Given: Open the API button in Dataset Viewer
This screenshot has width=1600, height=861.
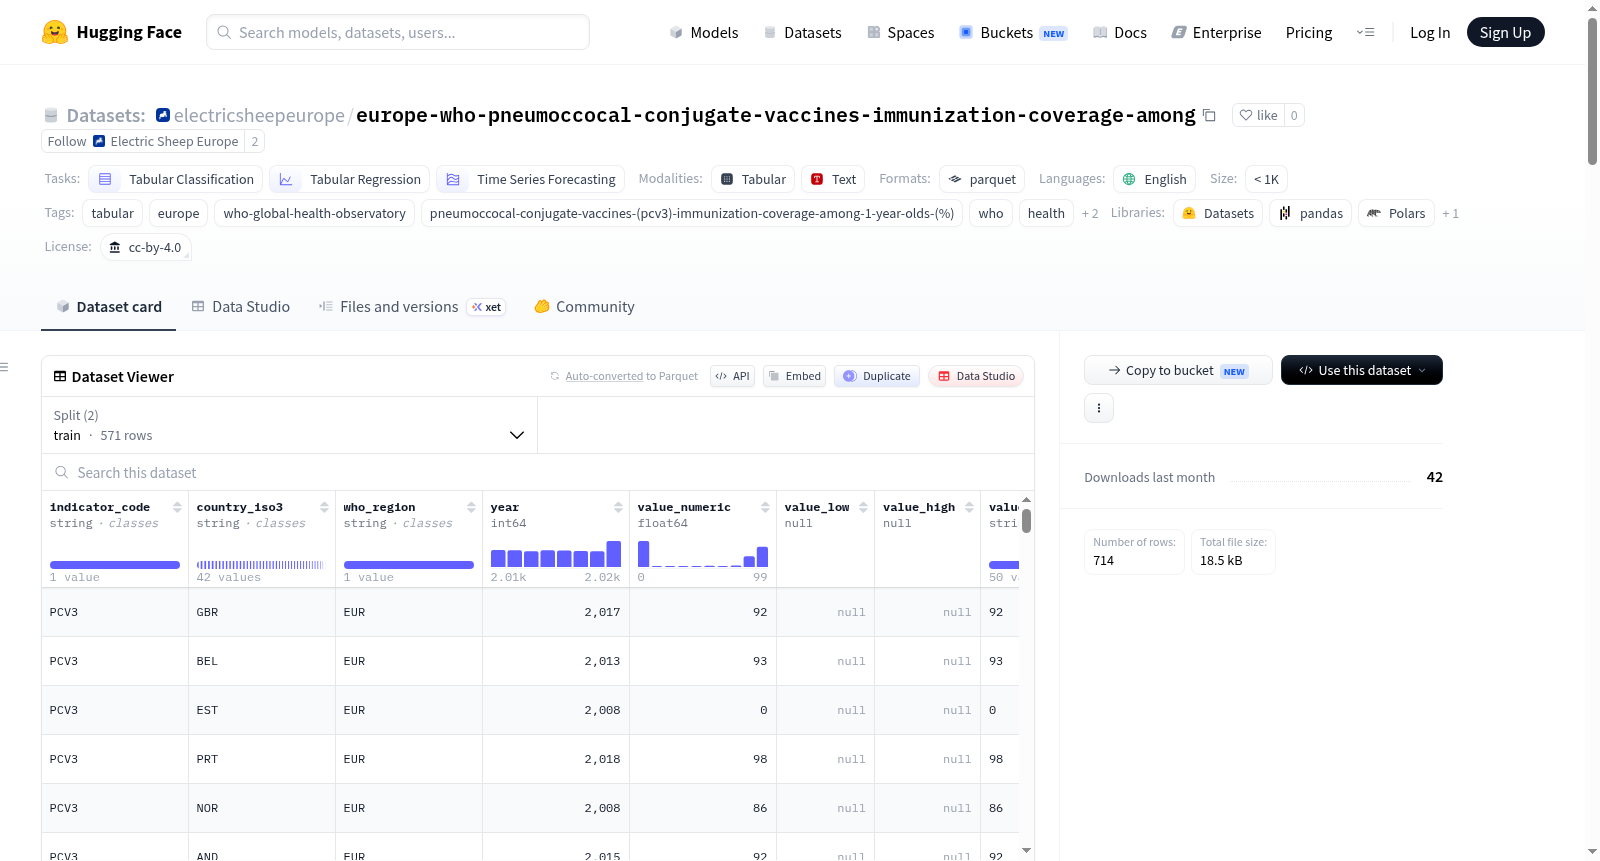Looking at the screenshot, I should coord(732,376).
